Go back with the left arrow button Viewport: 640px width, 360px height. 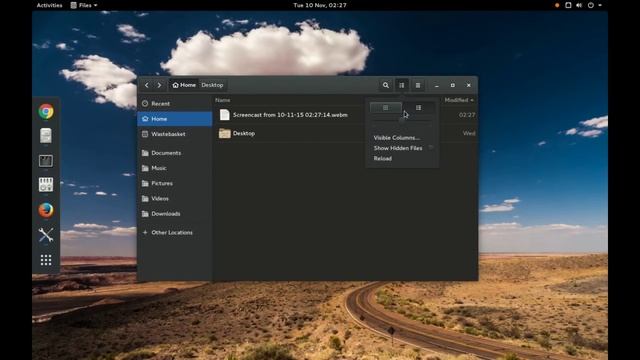click(x=147, y=85)
